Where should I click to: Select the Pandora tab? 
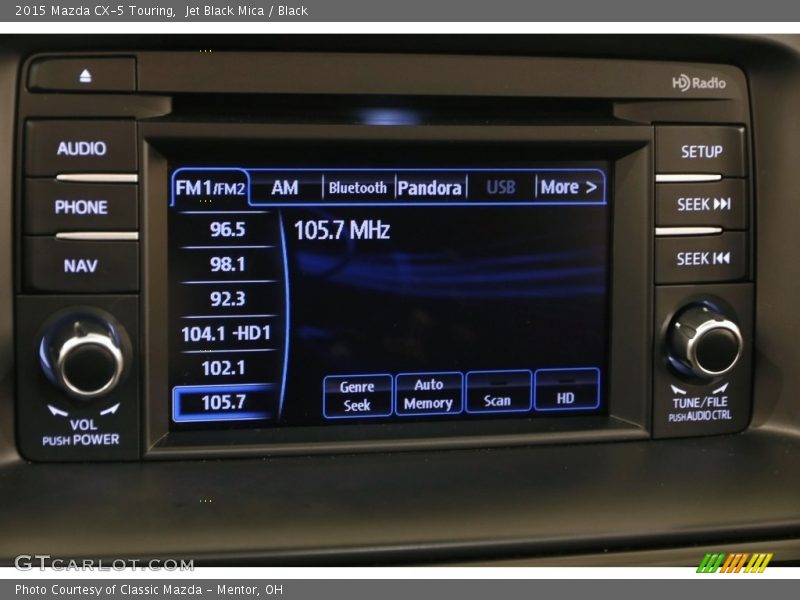430,188
